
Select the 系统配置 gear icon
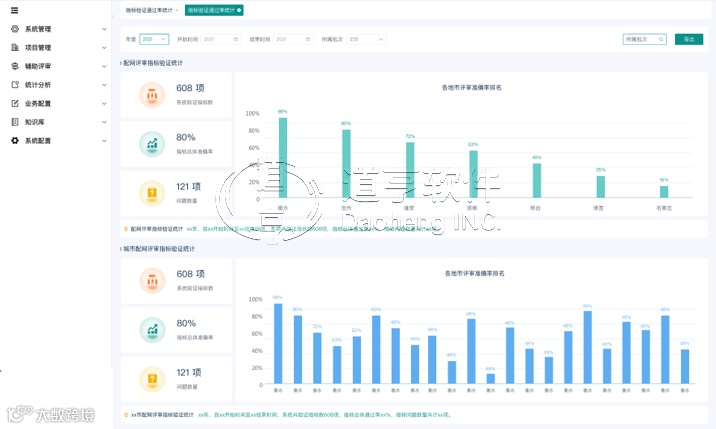point(15,141)
